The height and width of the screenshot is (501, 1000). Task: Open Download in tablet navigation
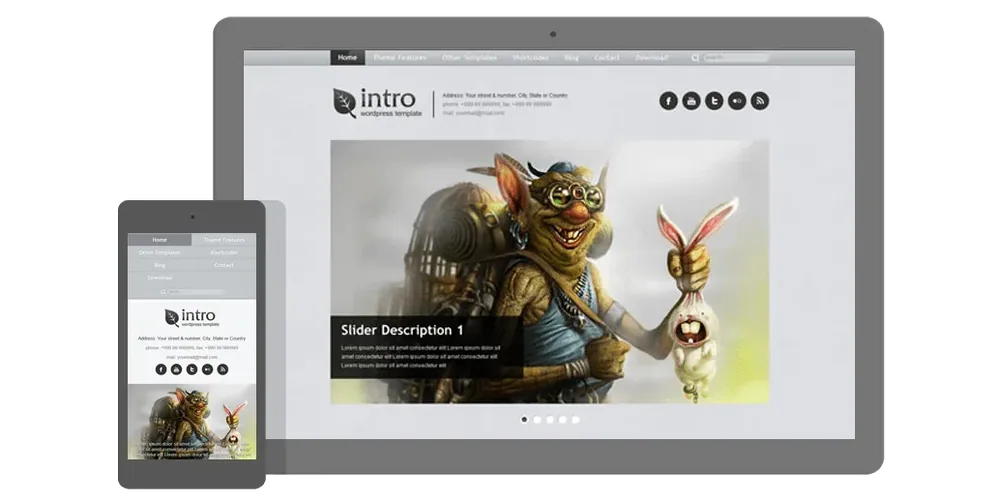pos(651,57)
